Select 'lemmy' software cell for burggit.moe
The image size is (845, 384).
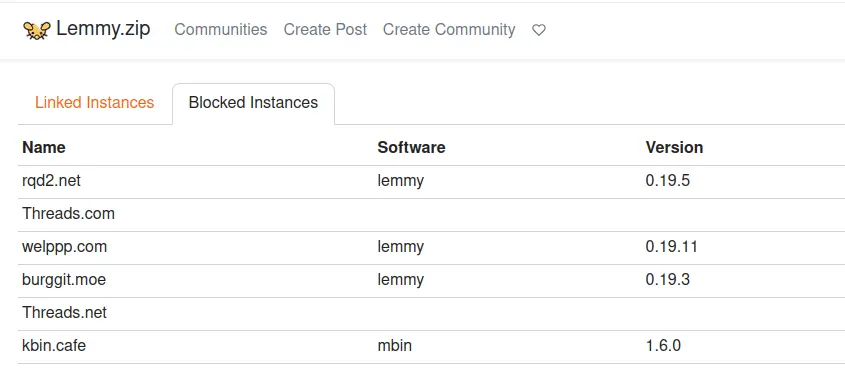(x=400, y=280)
